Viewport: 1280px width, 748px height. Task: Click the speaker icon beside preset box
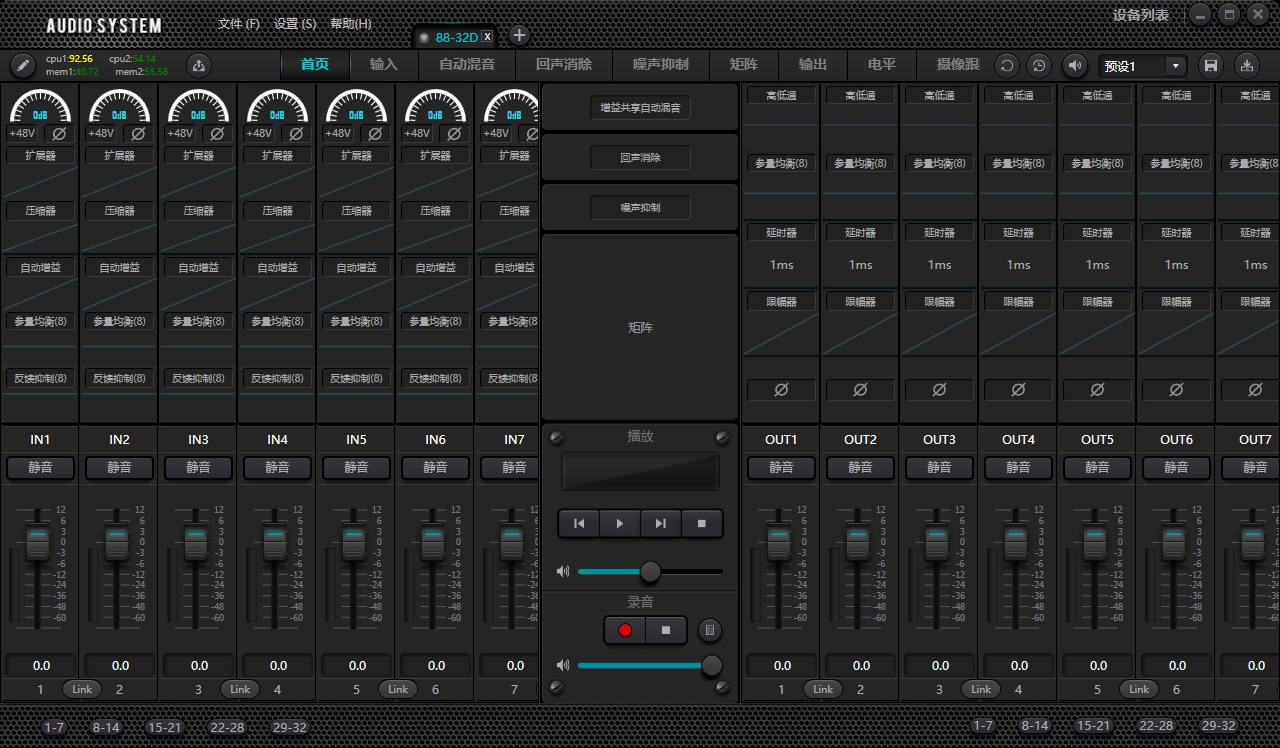click(x=1074, y=66)
